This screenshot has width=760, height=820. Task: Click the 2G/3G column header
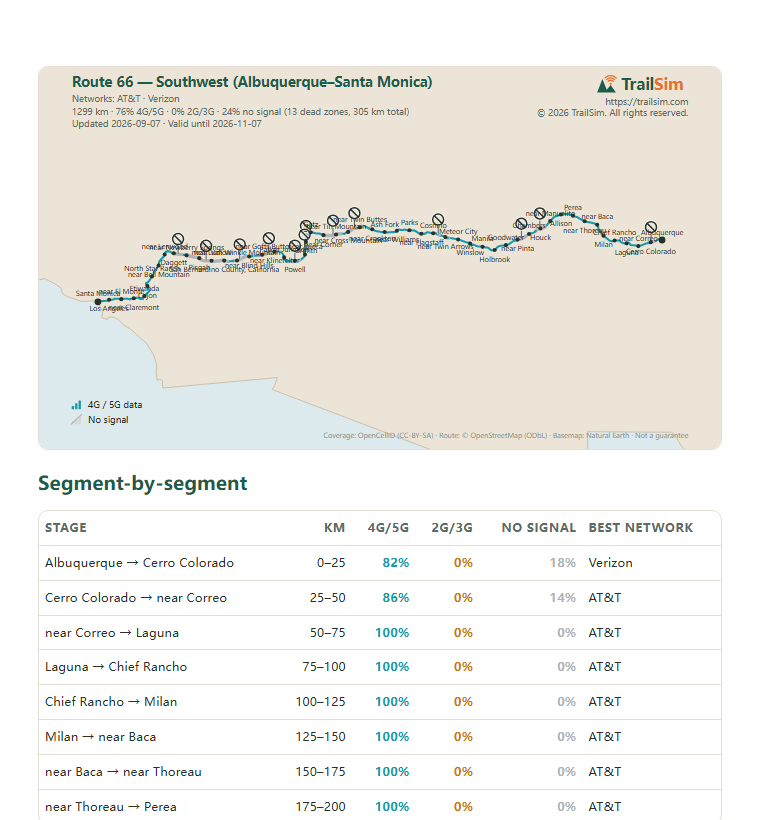[452, 528]
